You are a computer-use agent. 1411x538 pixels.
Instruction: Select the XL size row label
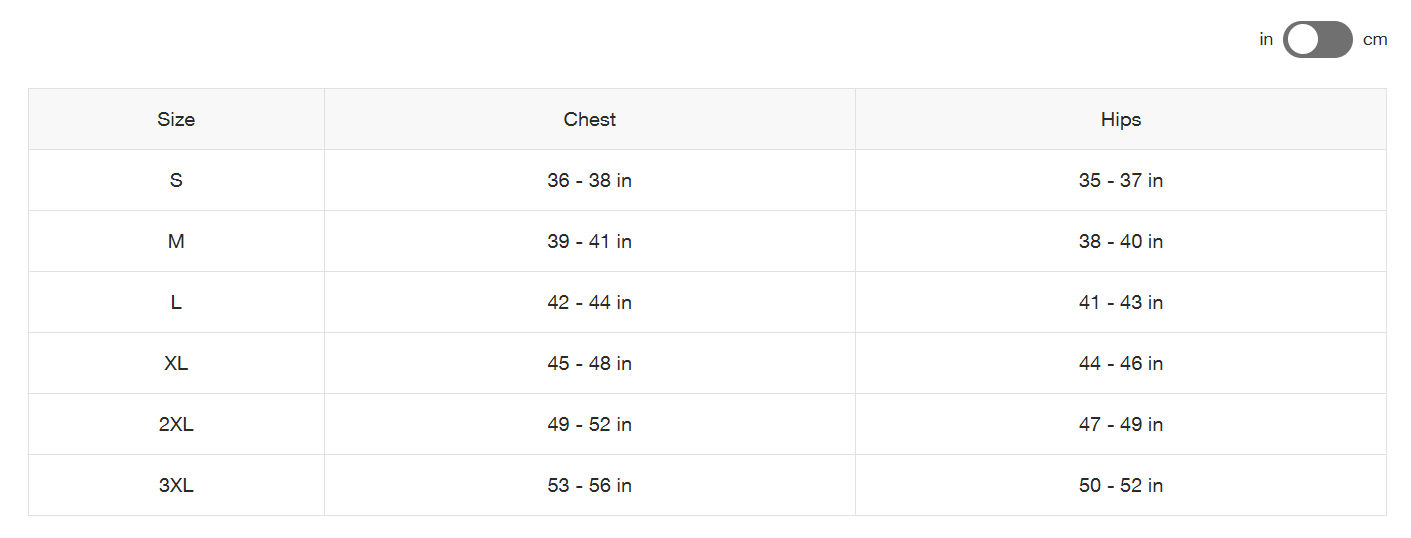point(176,363)
